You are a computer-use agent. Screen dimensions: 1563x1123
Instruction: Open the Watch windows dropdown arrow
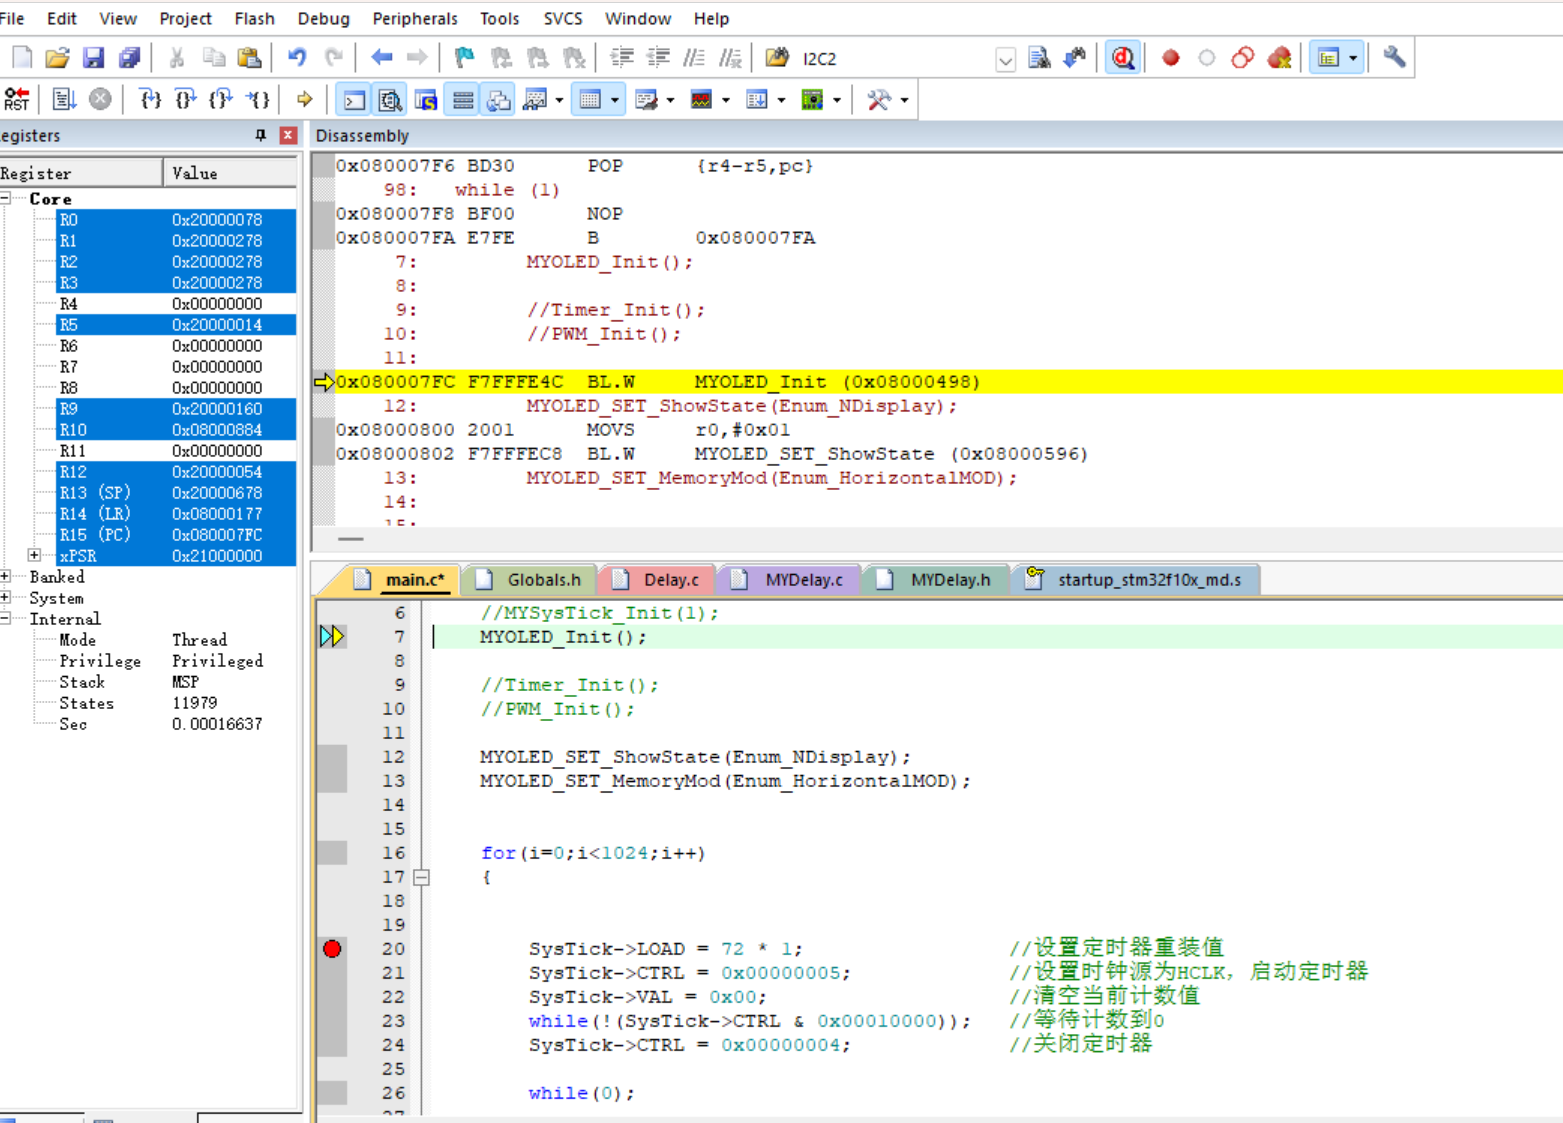pyautogui.click(x=559, y=100)
